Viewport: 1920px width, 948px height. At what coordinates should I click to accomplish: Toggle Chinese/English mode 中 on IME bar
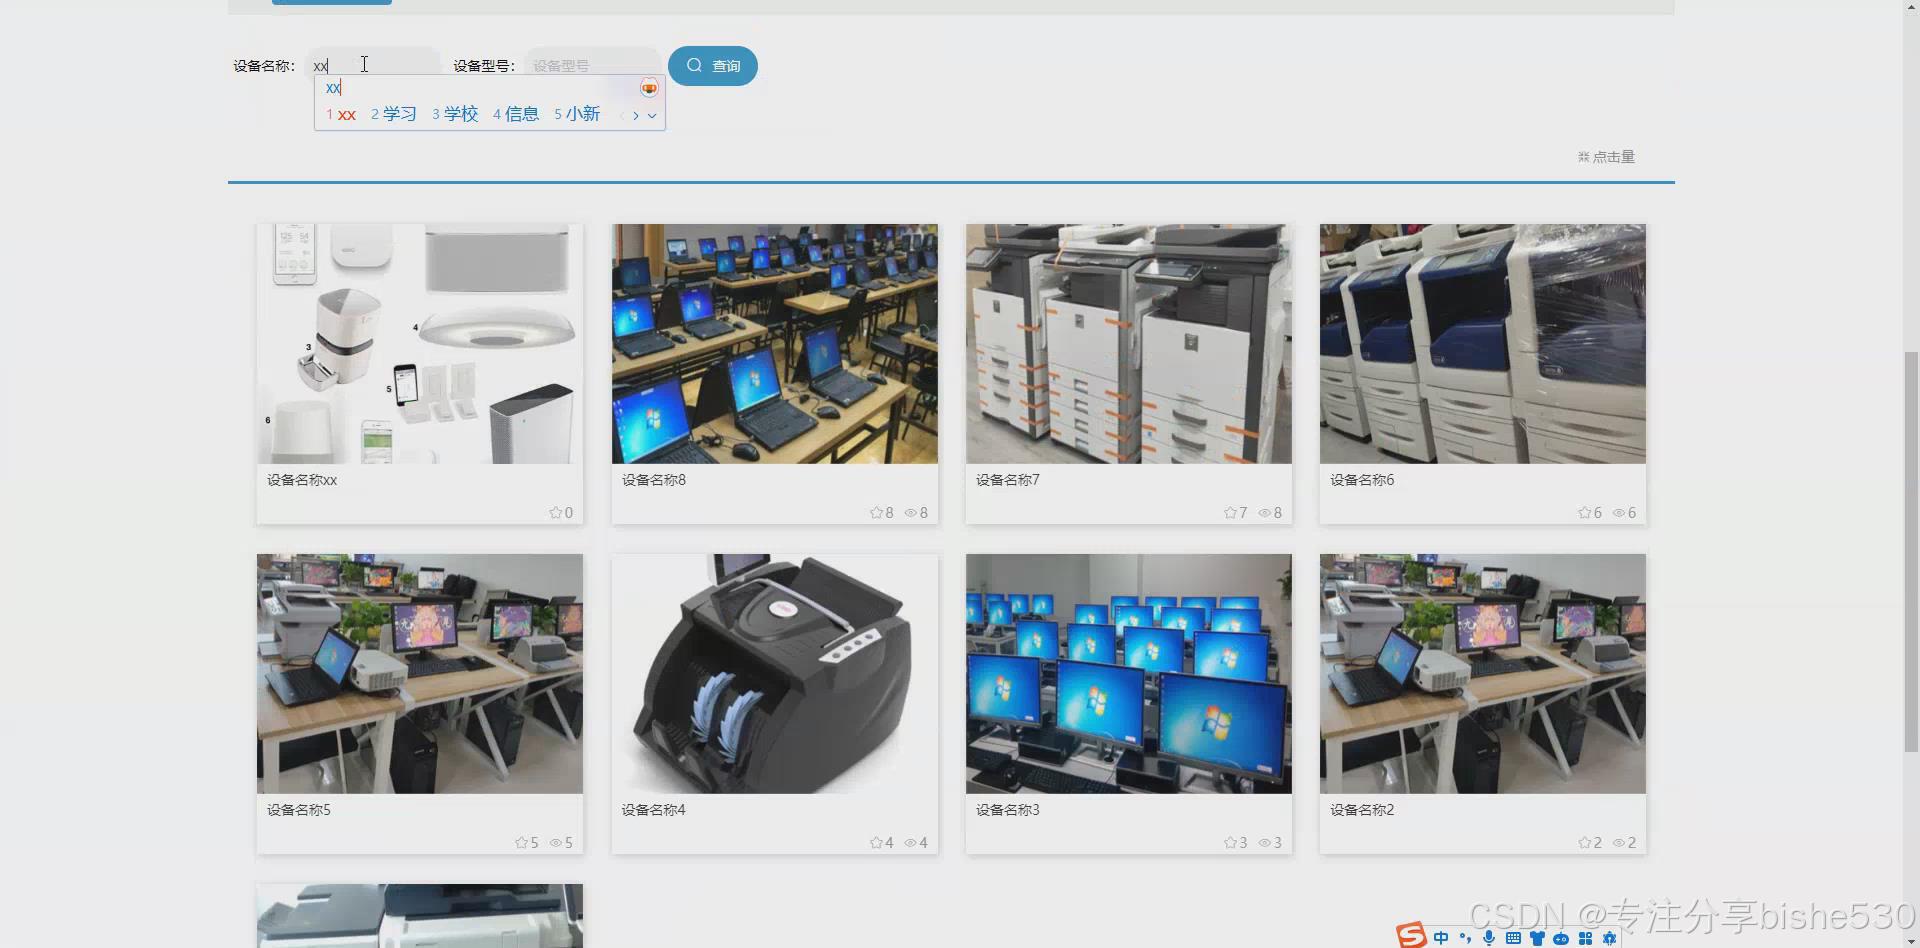pos(1441,938)
